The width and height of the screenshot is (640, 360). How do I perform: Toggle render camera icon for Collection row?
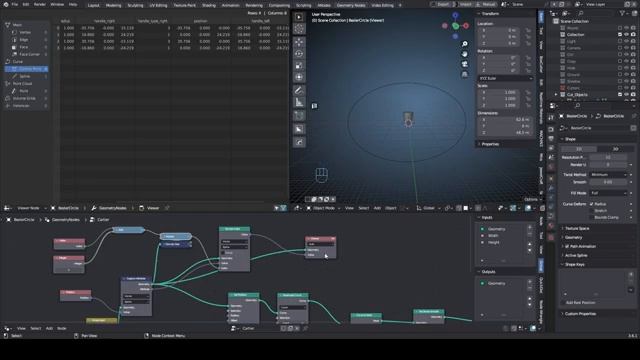[x=633, y=35]
